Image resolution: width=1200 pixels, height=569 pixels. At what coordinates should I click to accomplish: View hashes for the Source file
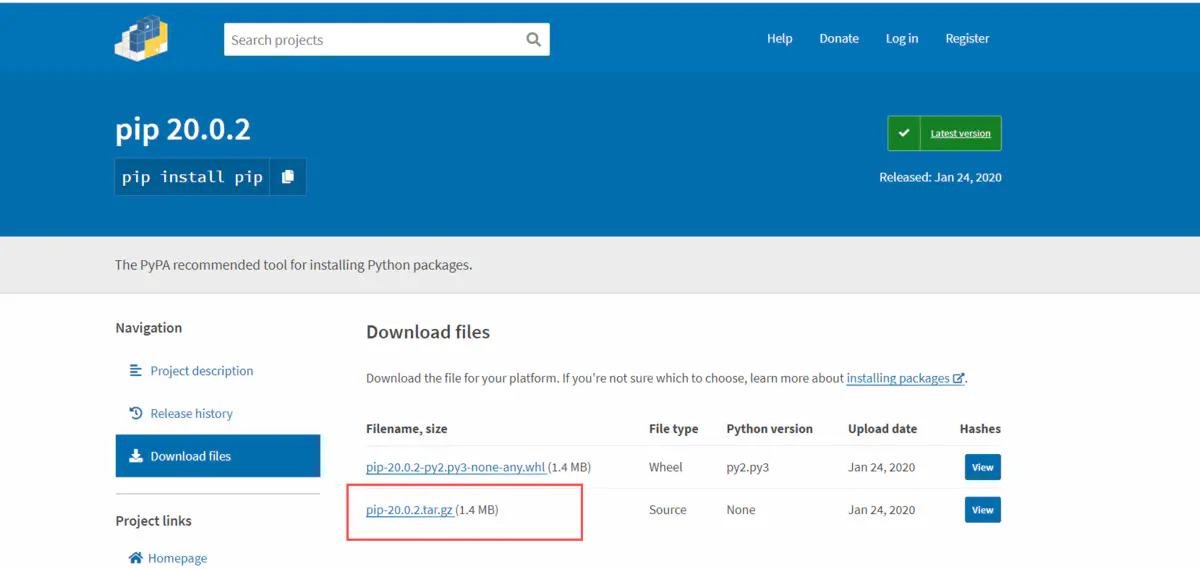(x=983, y=510)
